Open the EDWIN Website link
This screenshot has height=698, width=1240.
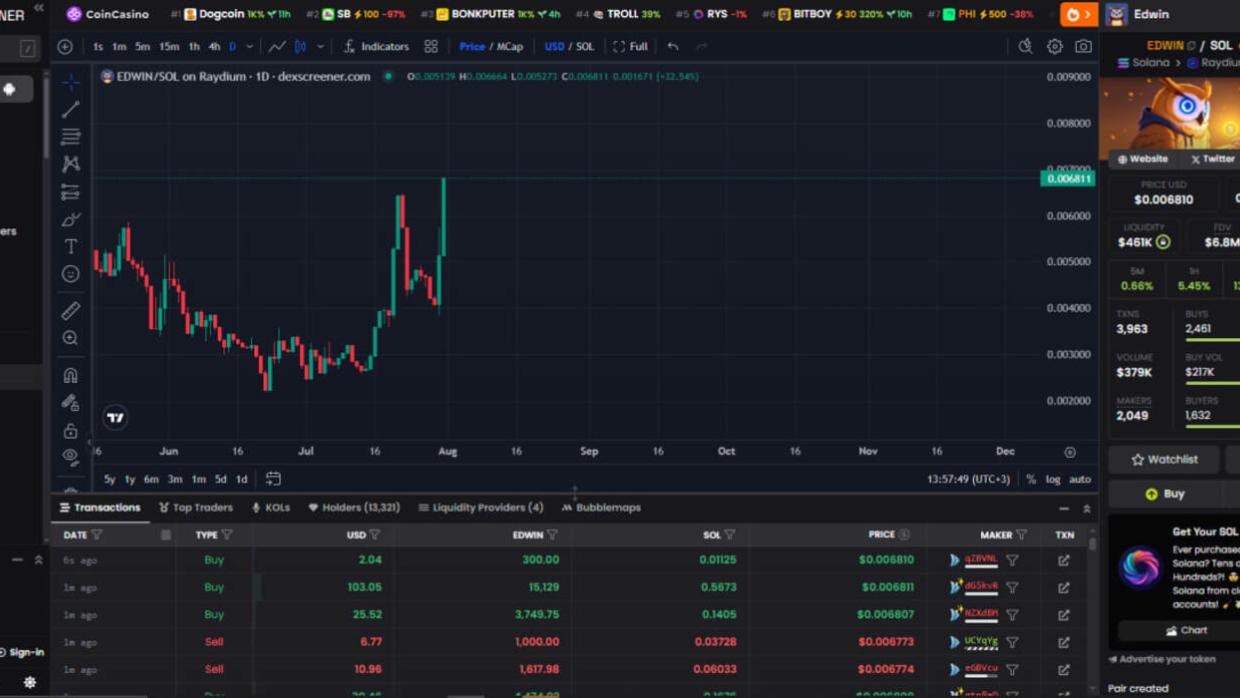(x=1143, y=159)
